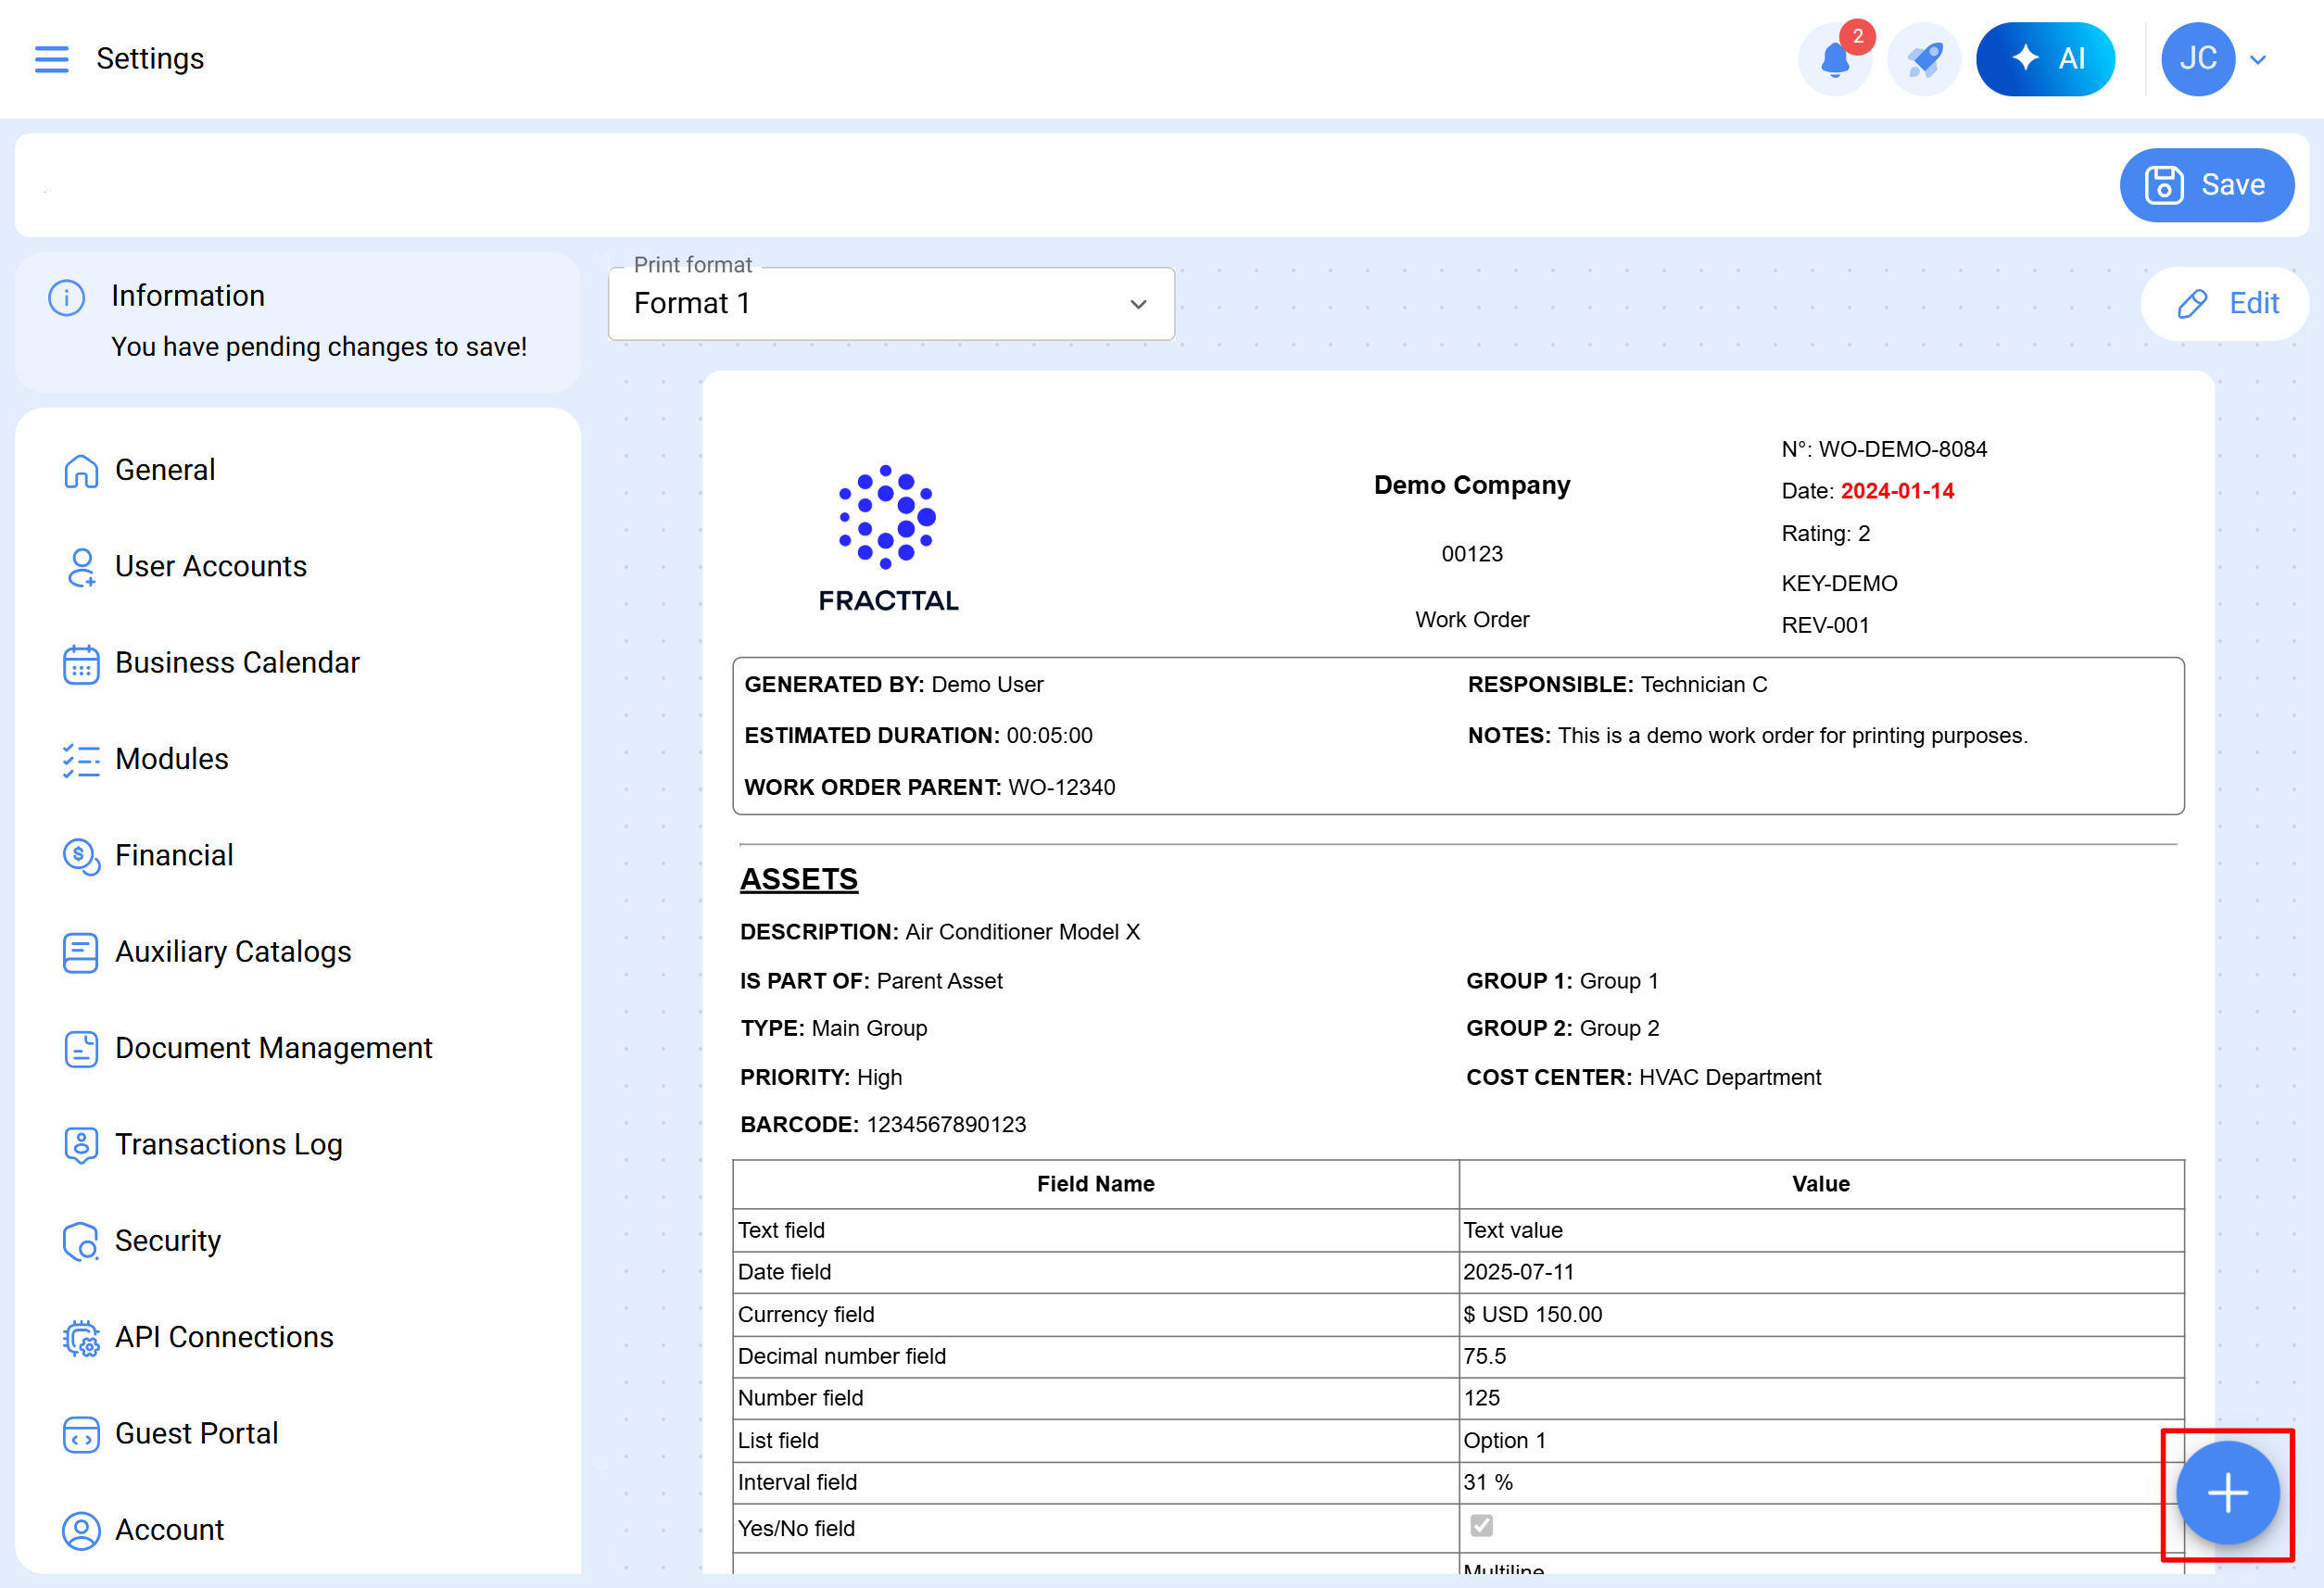The image size is (2324, 1588).
Task: Select the Security shield icon
Action: [x=80, y=1241]
